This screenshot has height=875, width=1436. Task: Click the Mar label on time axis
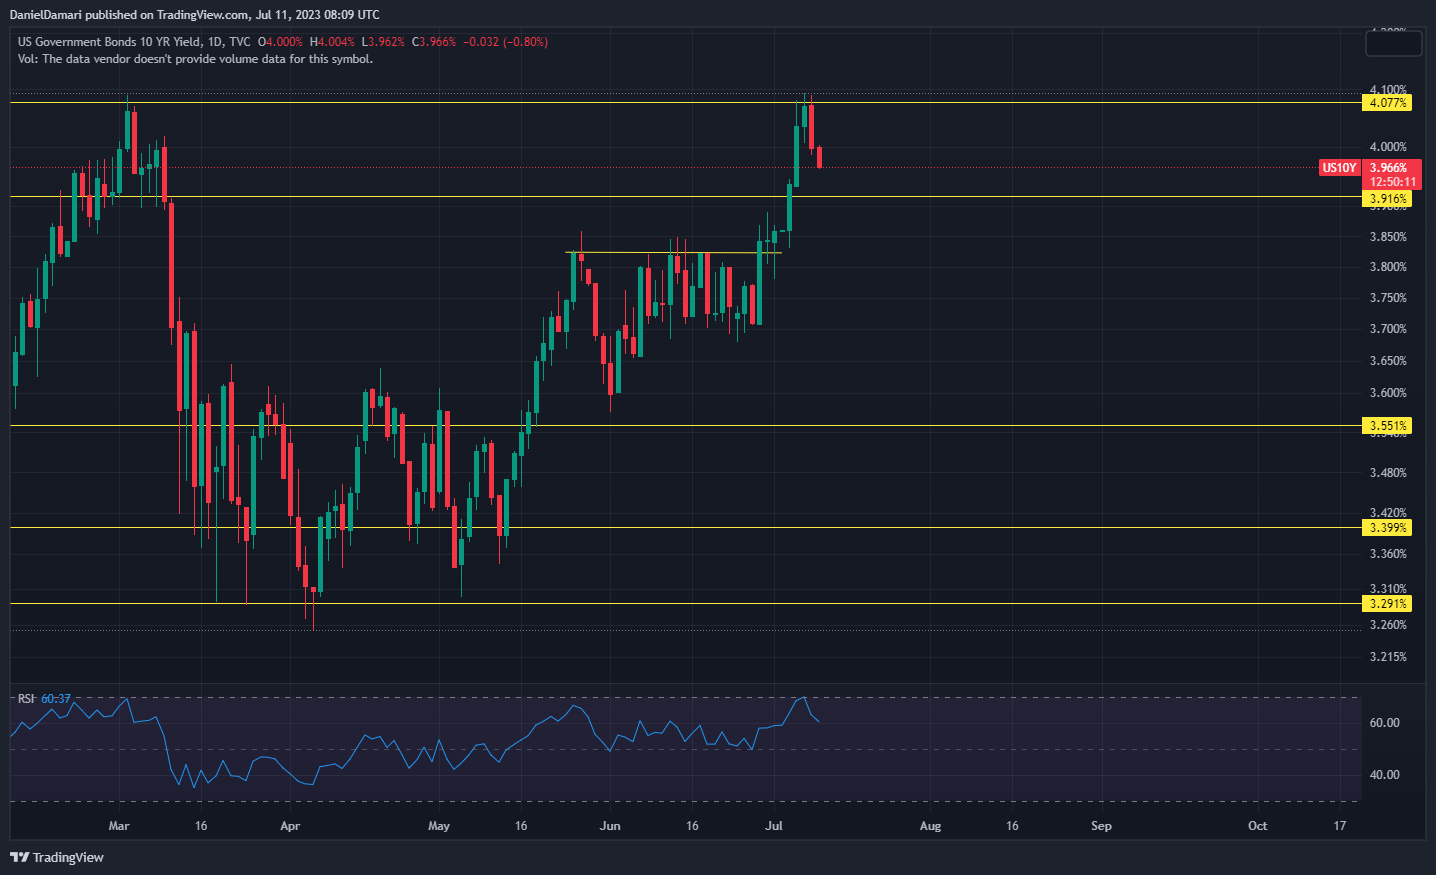pyautogui.click(x=119, y=826)
